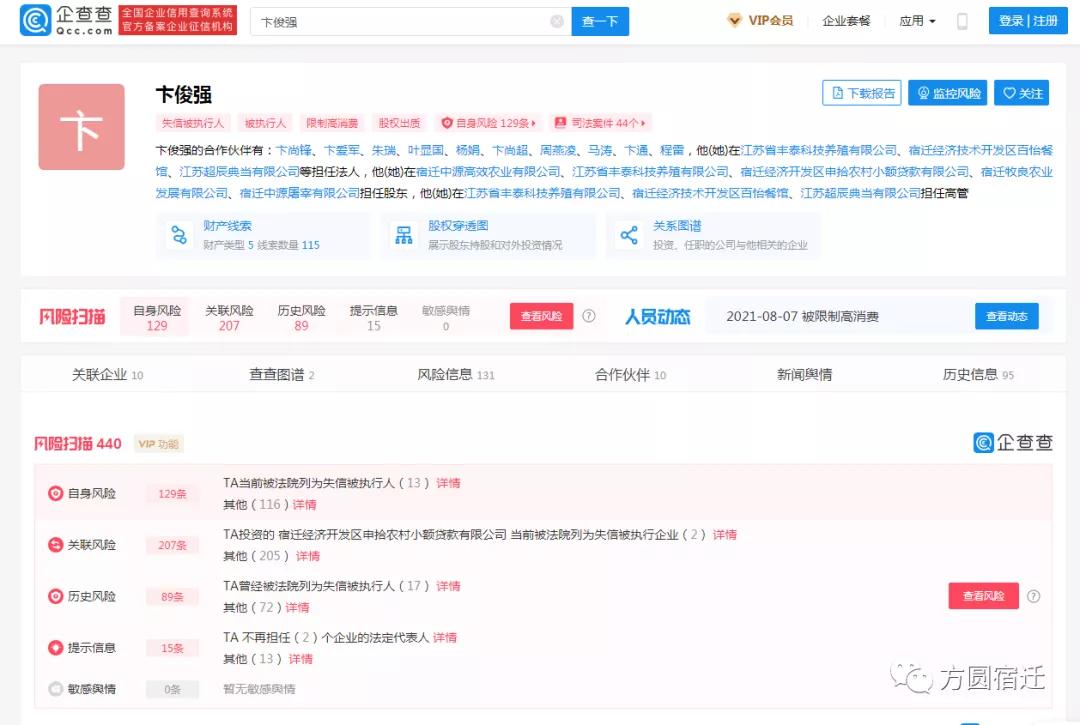Click the VIP会员 diamond icon

pos(734,21)
